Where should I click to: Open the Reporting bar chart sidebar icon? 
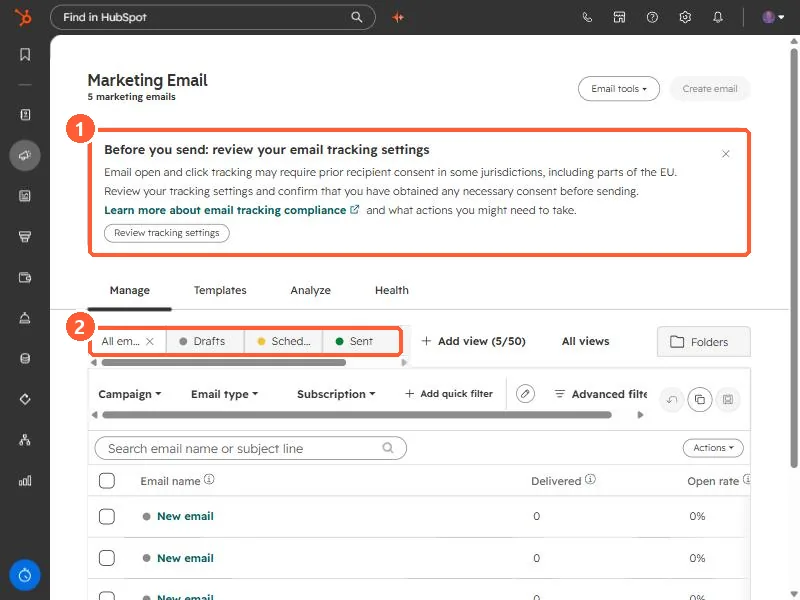[x=25, y=481]
